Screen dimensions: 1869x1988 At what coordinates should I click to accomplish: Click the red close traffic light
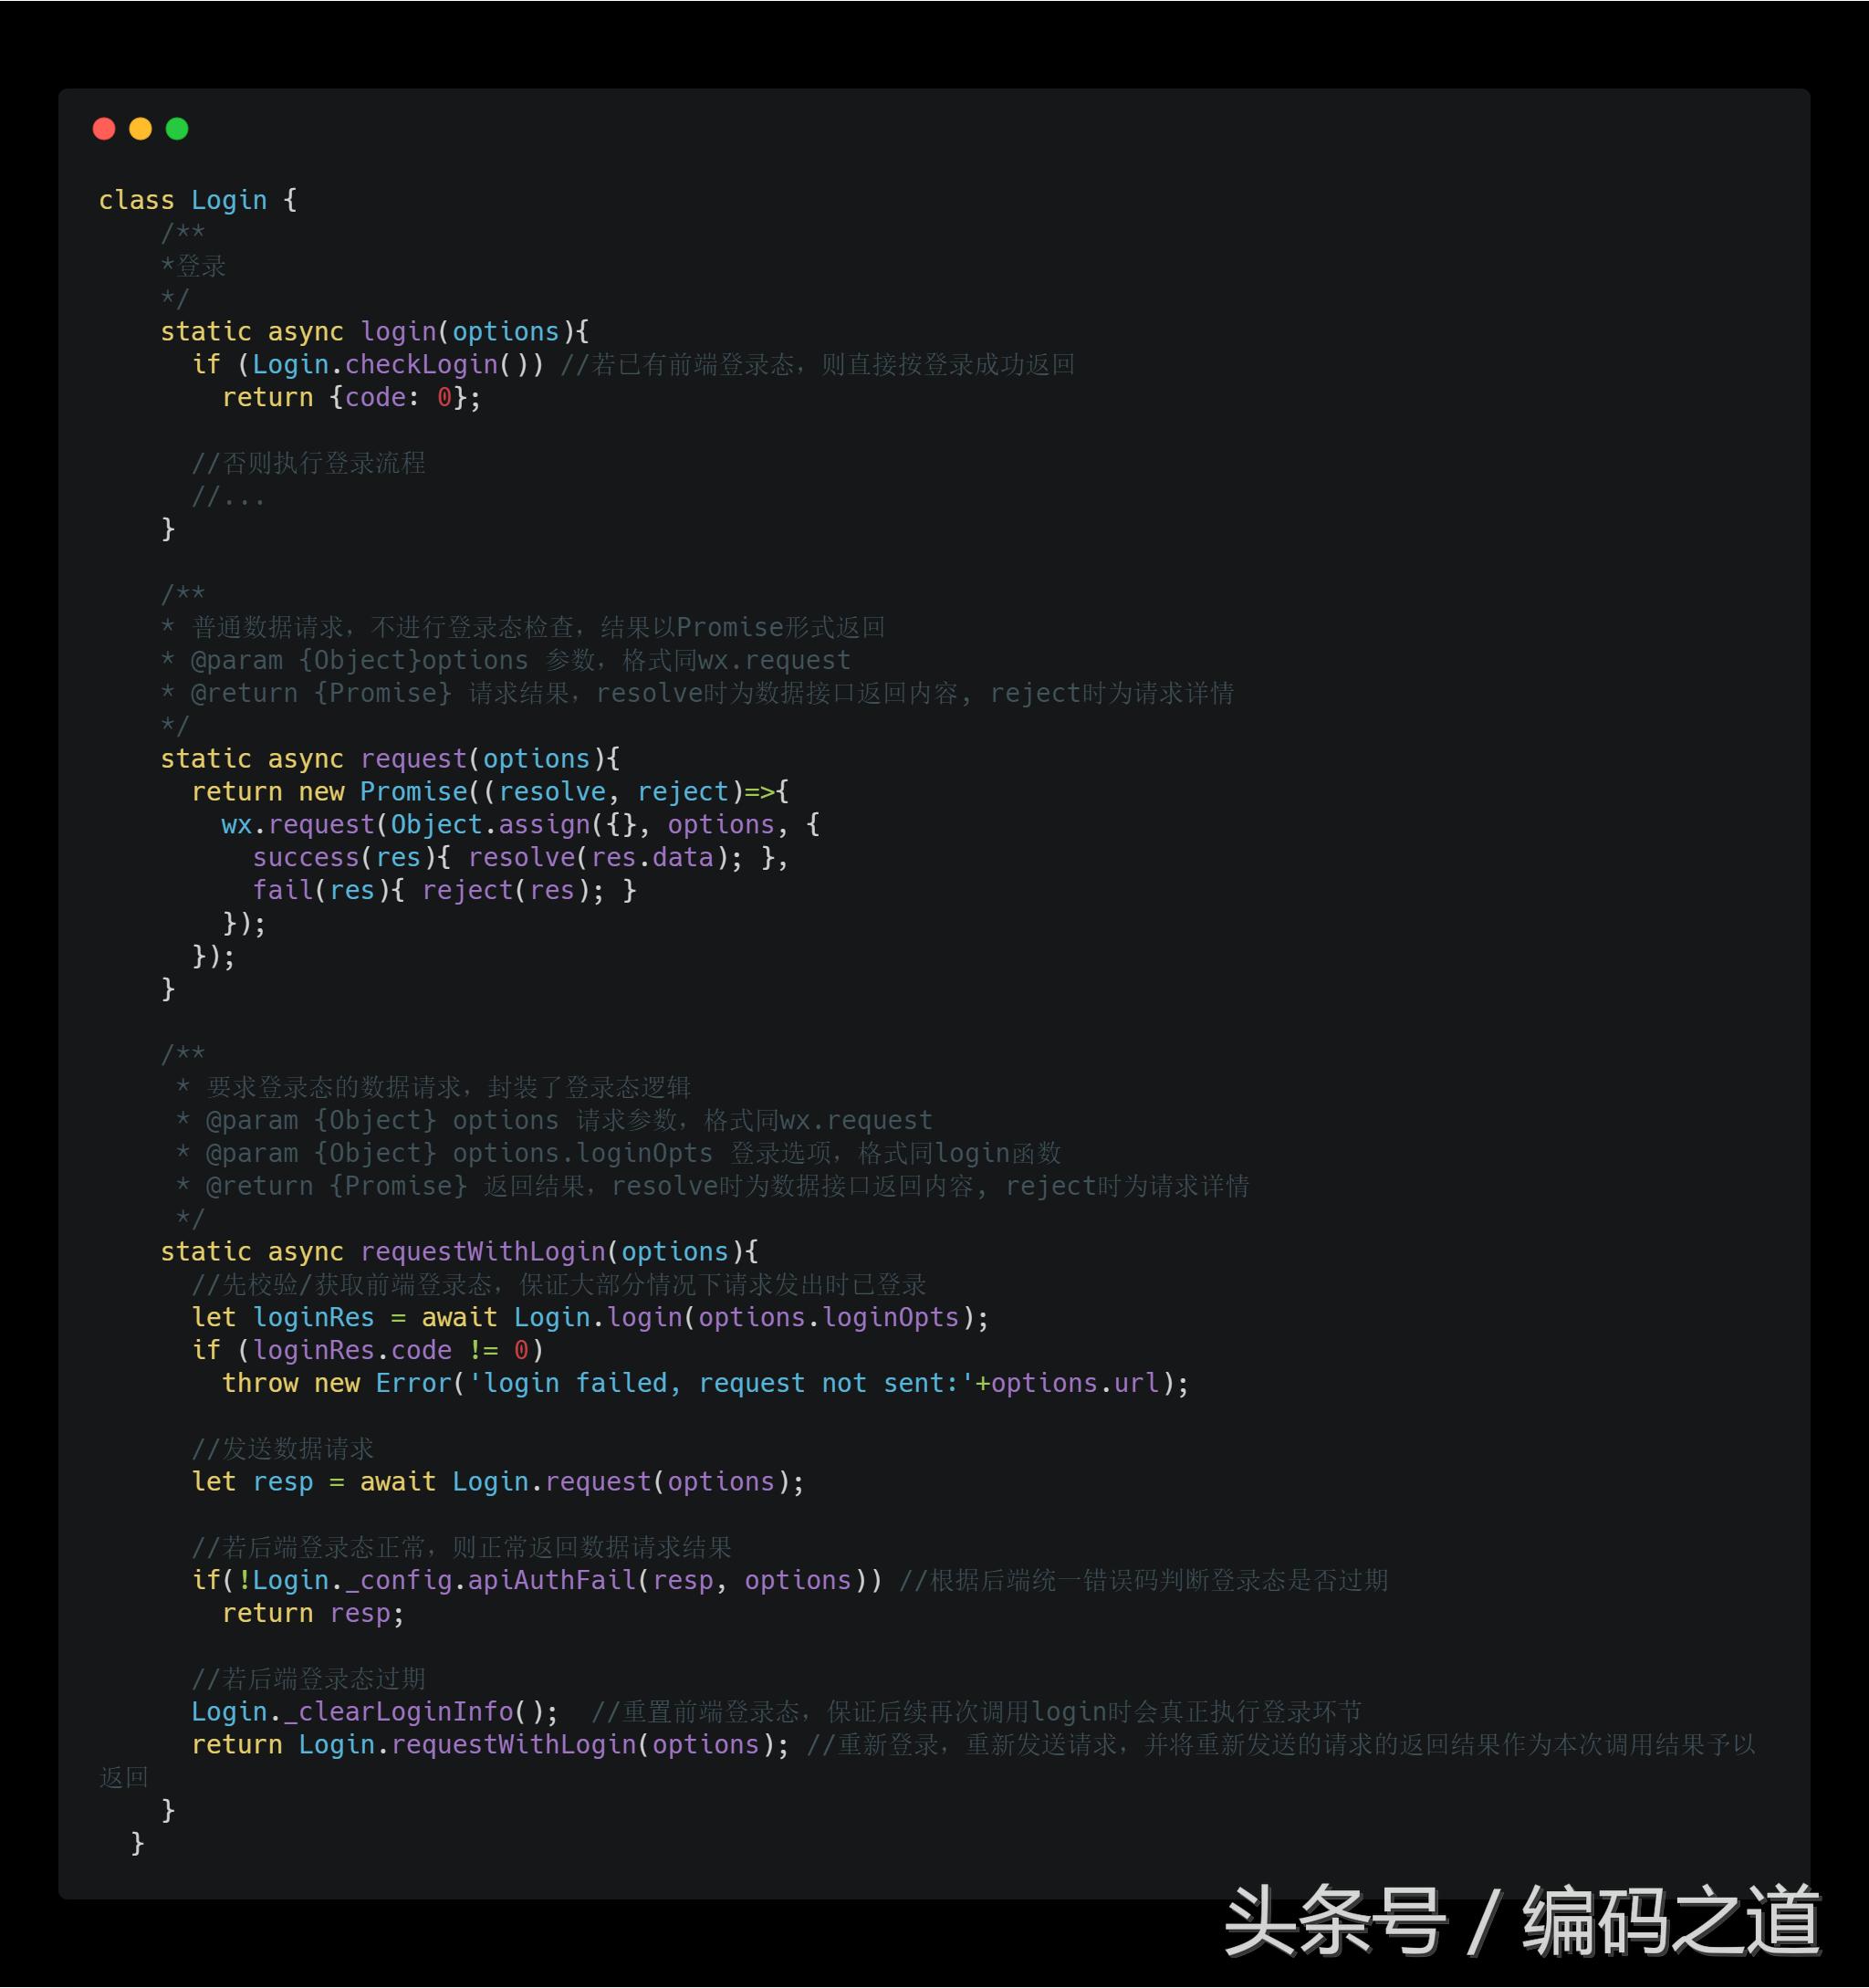click(103, 129)
